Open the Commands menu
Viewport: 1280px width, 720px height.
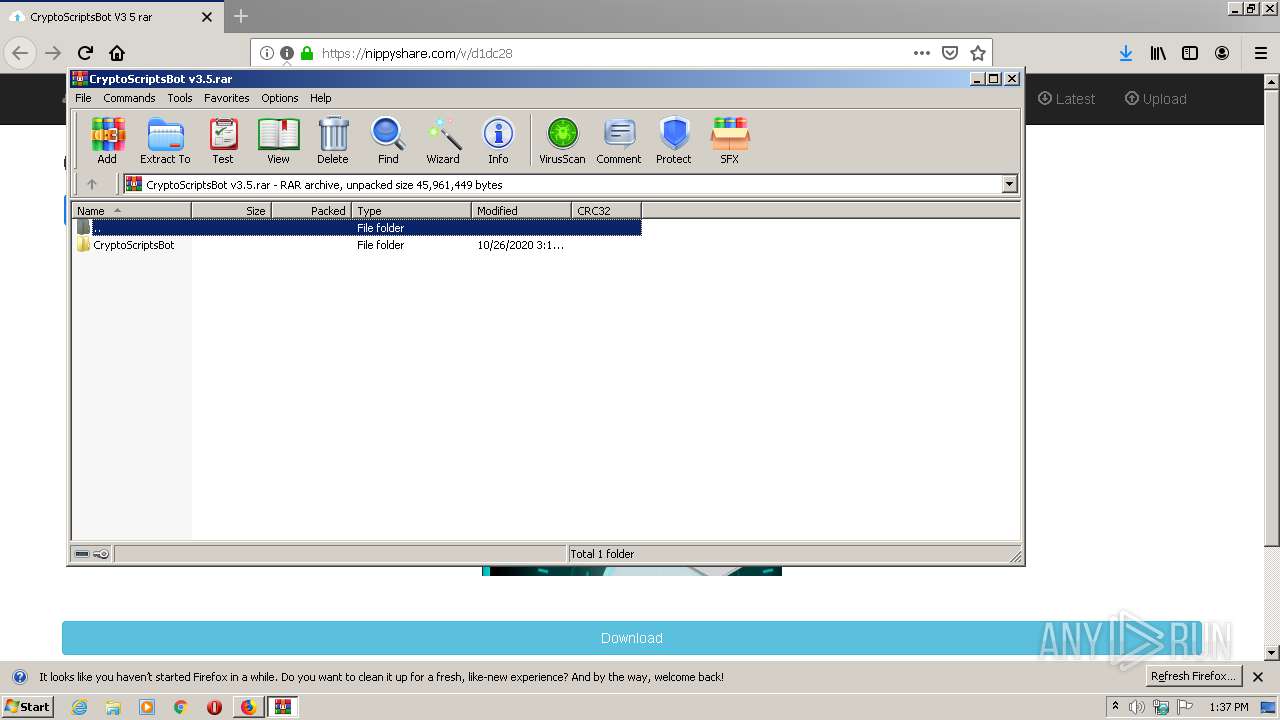coord(129,98)
